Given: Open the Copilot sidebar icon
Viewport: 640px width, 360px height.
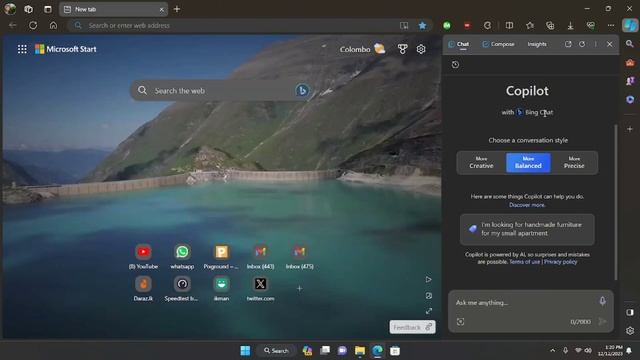Looking at the screenshot, I should click(630, 25).
